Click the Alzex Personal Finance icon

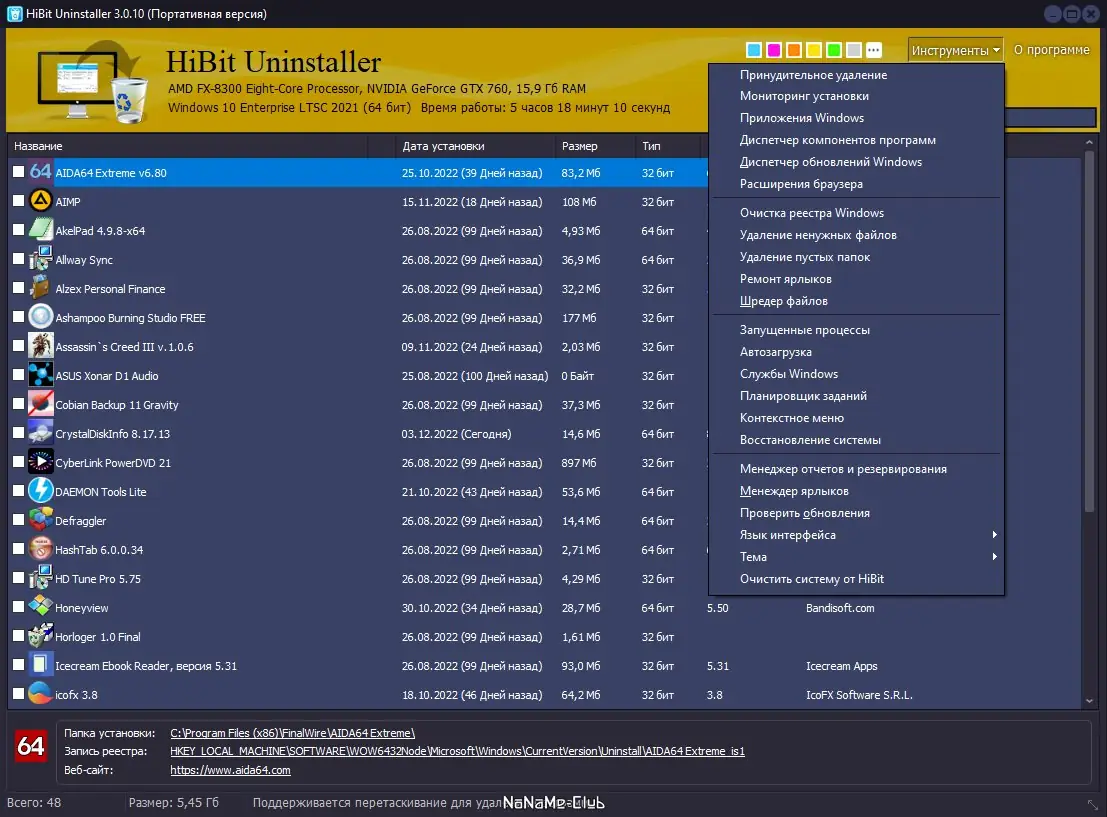(40, 288)
